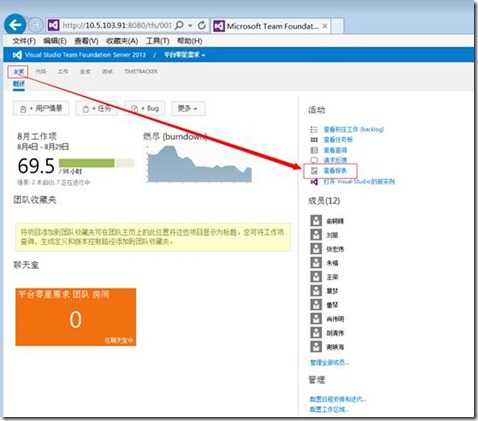Create a new 用户情景 work item
This screenshot has width=478, height=421.
(41, 109)
